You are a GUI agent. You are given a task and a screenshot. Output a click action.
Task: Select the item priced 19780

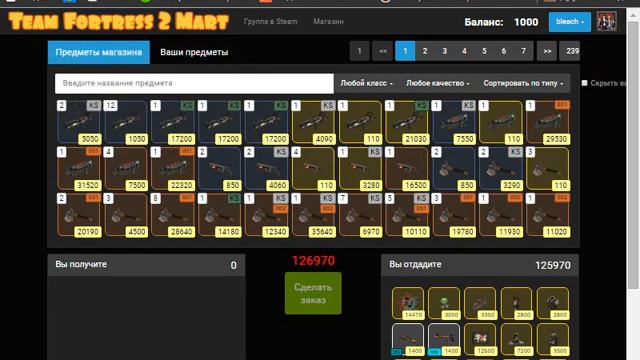tap(454, 216)
